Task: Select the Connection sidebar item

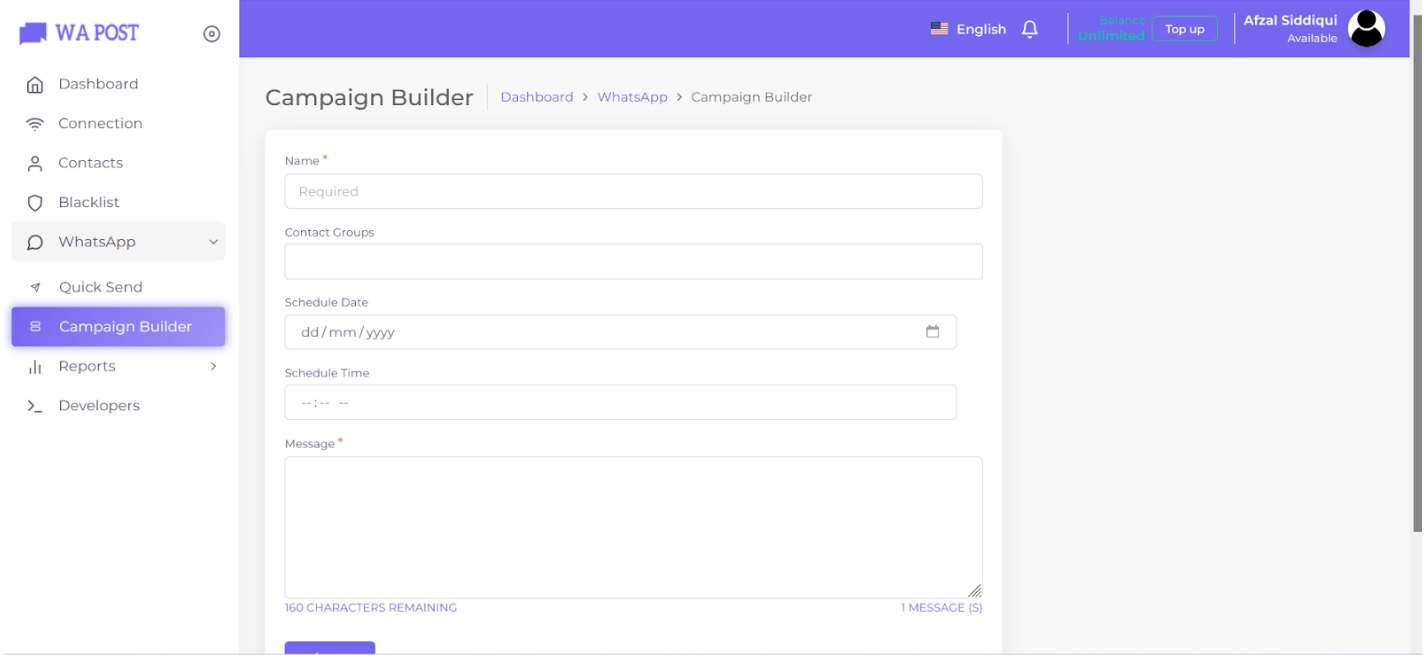Action: pyautogui.click(x=101, y=122)
